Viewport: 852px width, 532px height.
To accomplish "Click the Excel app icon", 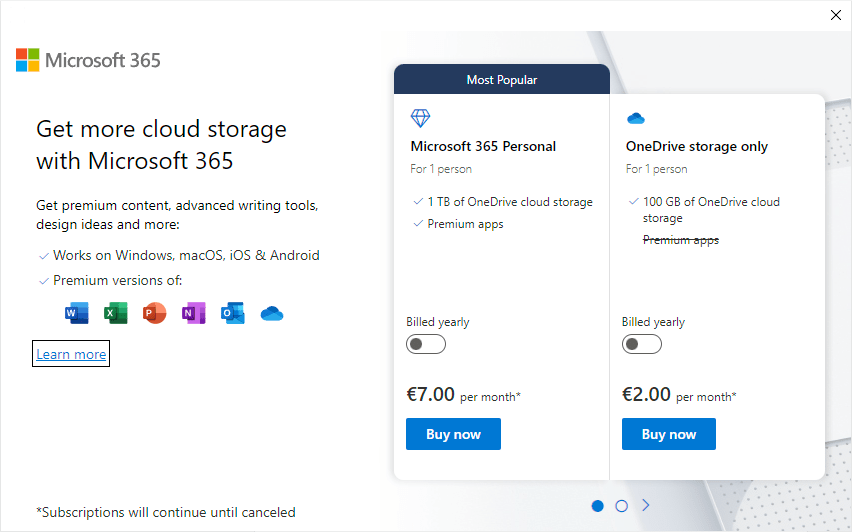I will click(x=116, y=314).
